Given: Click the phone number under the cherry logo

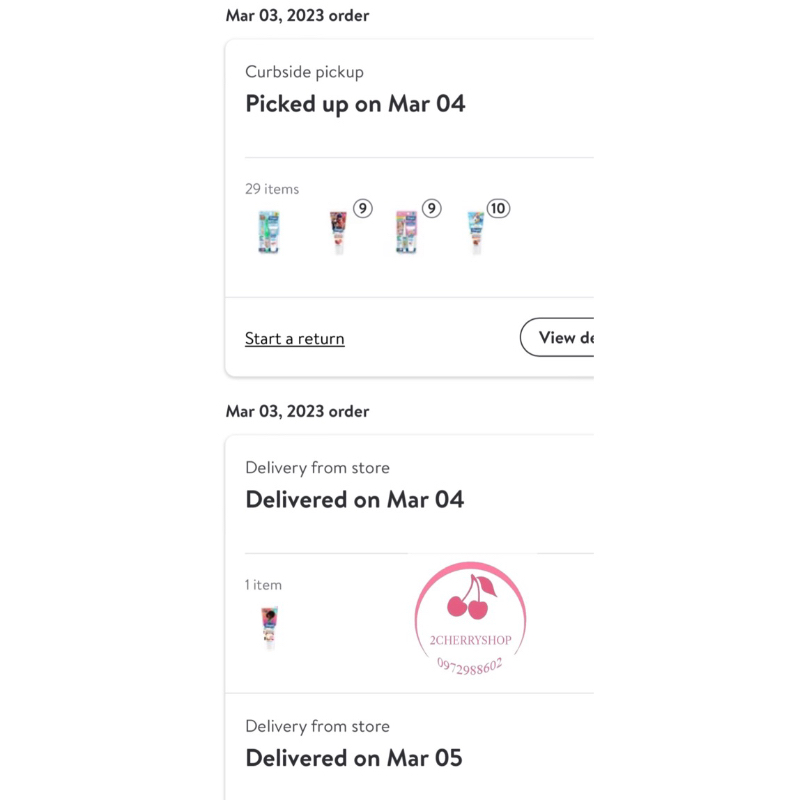Looking at the screenshot, I should 470,664.
